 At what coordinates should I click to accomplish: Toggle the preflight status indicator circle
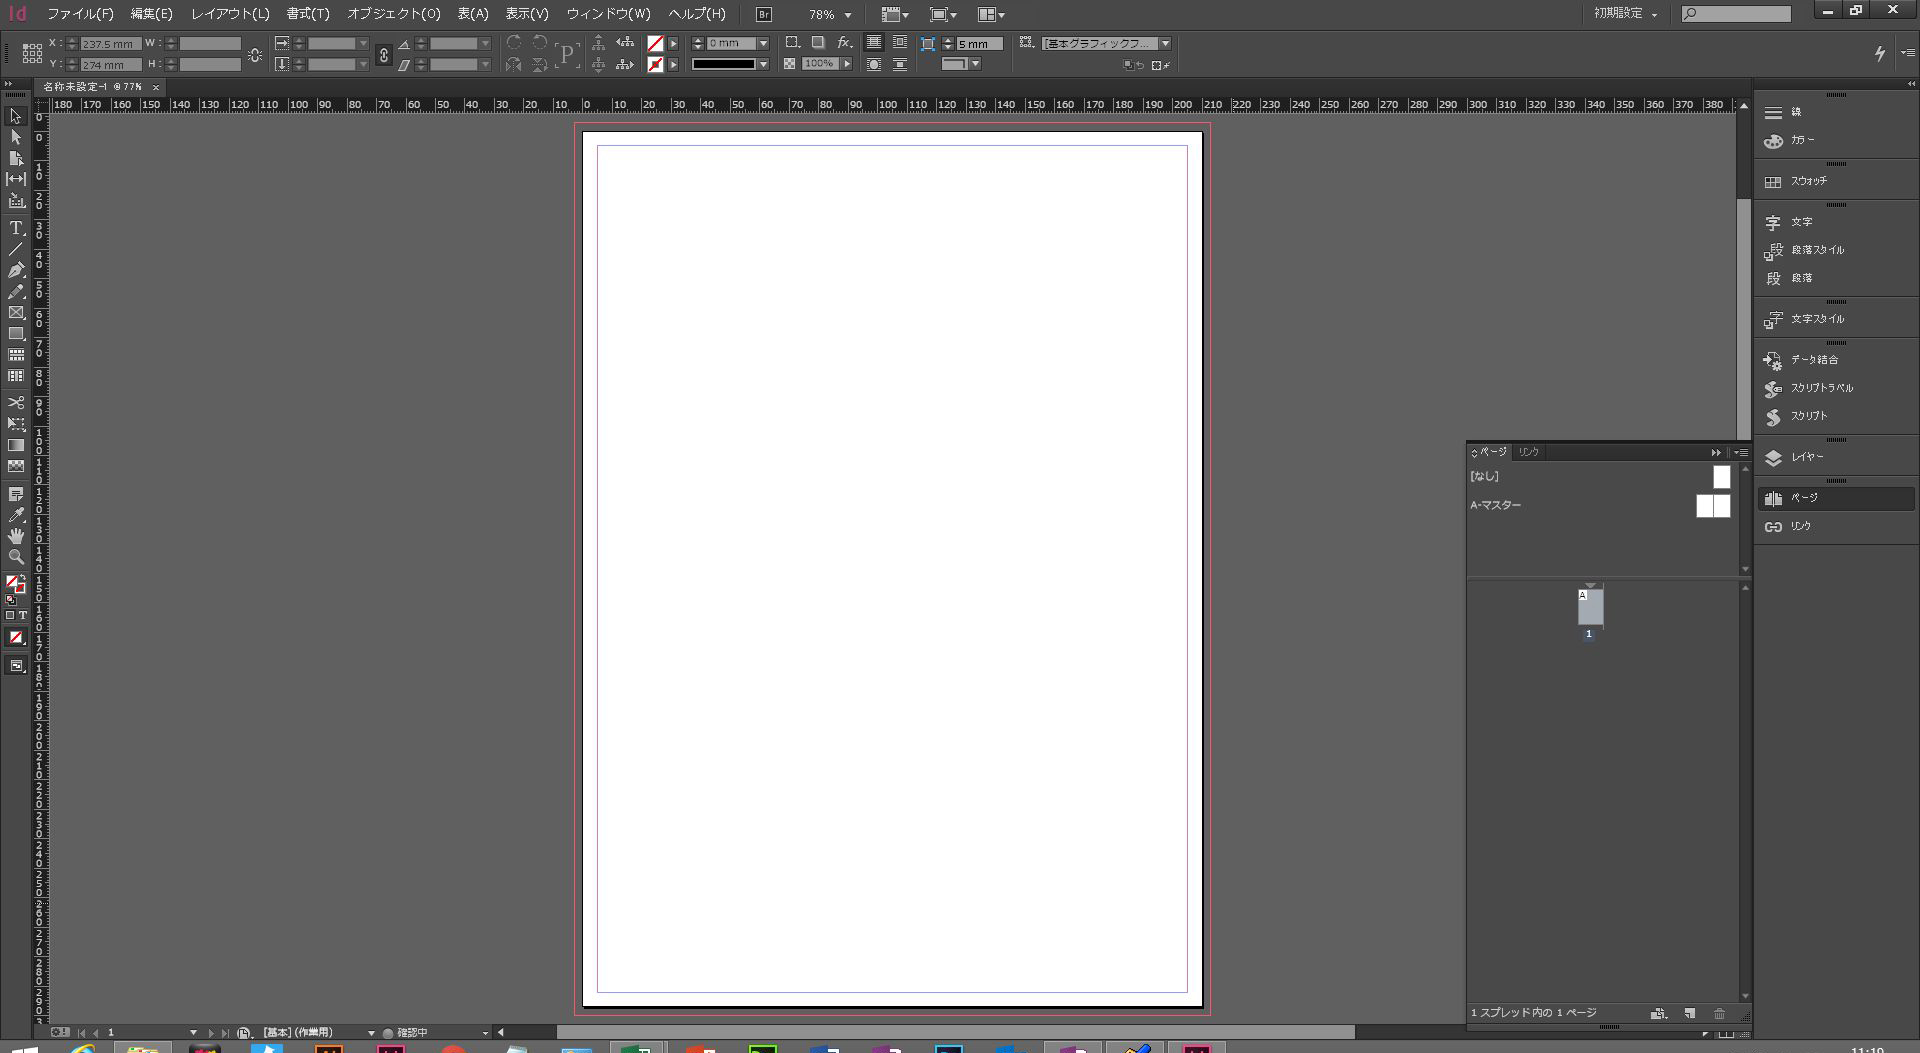pyautogui.click(x=388, y=1033)
